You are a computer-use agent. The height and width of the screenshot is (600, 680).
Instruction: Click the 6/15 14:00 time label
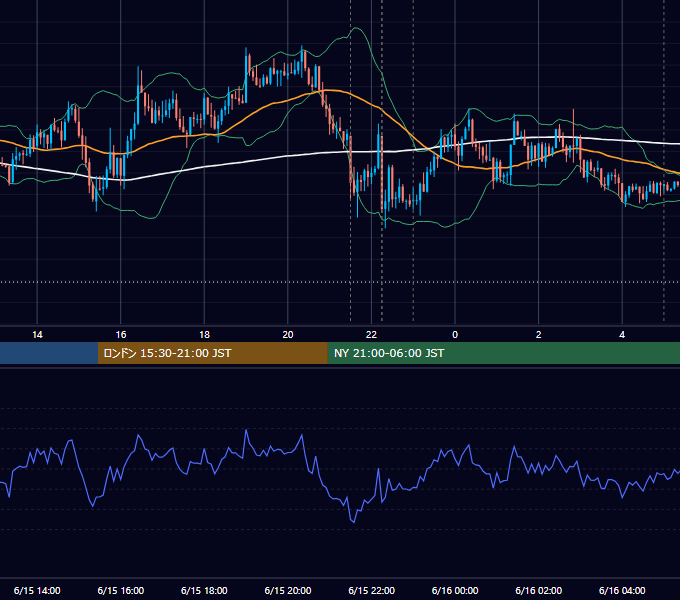coord(37,590)
